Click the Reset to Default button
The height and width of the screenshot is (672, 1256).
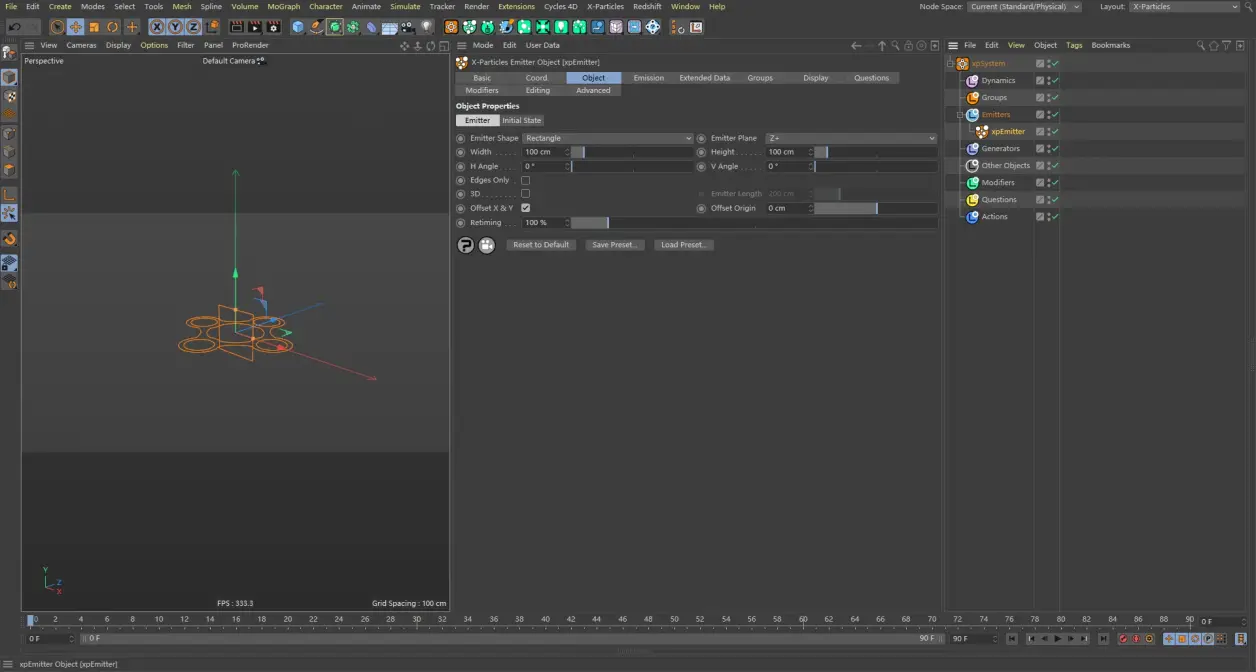[540, 244]
